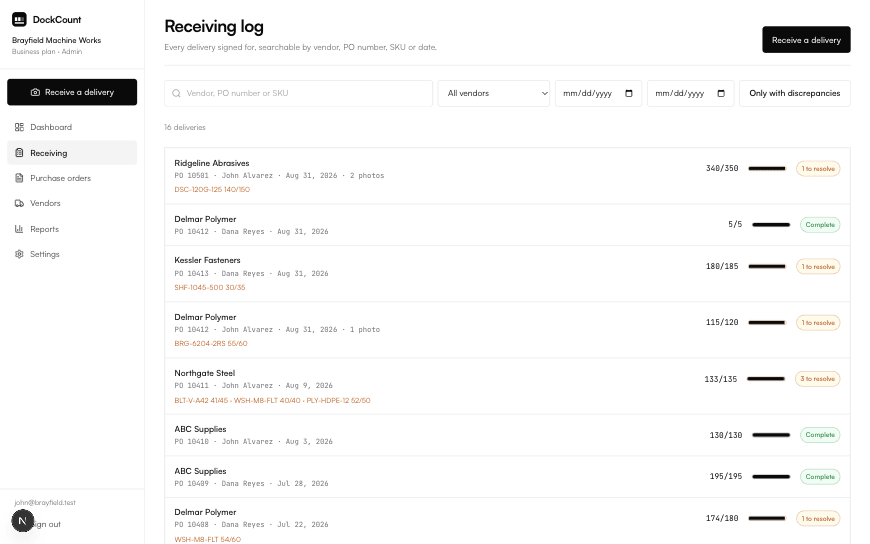Viewport: 870px width, 544px height.
Task: Click the Reports bar chart icon
Action: 19,229
